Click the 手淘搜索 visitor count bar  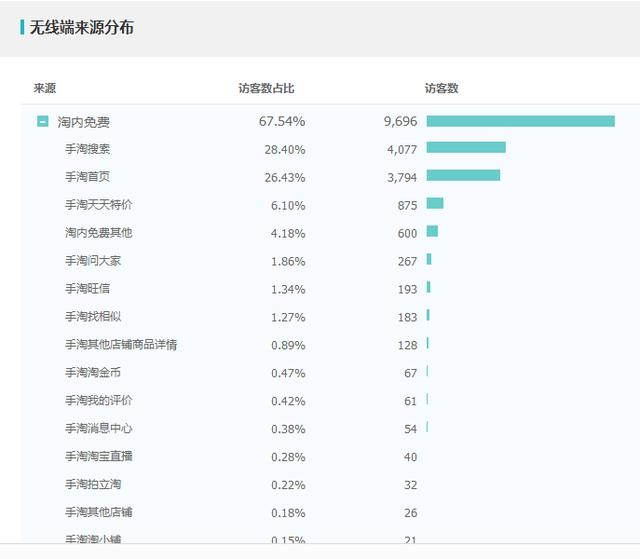point(466,147)
